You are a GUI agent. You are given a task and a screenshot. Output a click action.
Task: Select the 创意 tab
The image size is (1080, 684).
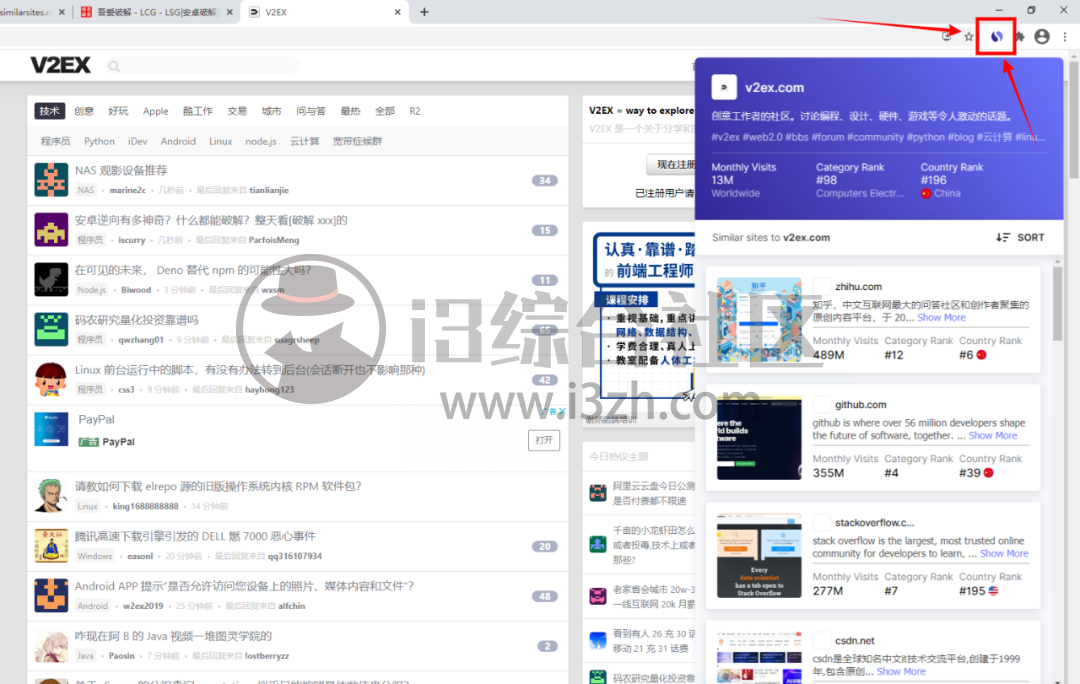(x=84, y=111)
